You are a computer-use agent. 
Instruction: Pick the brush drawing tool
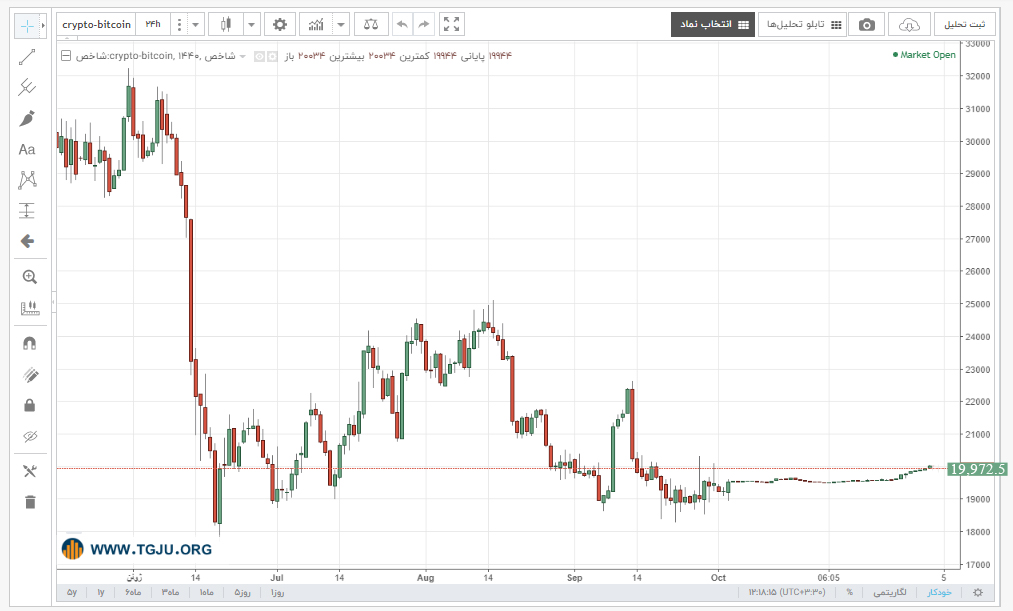27,119
